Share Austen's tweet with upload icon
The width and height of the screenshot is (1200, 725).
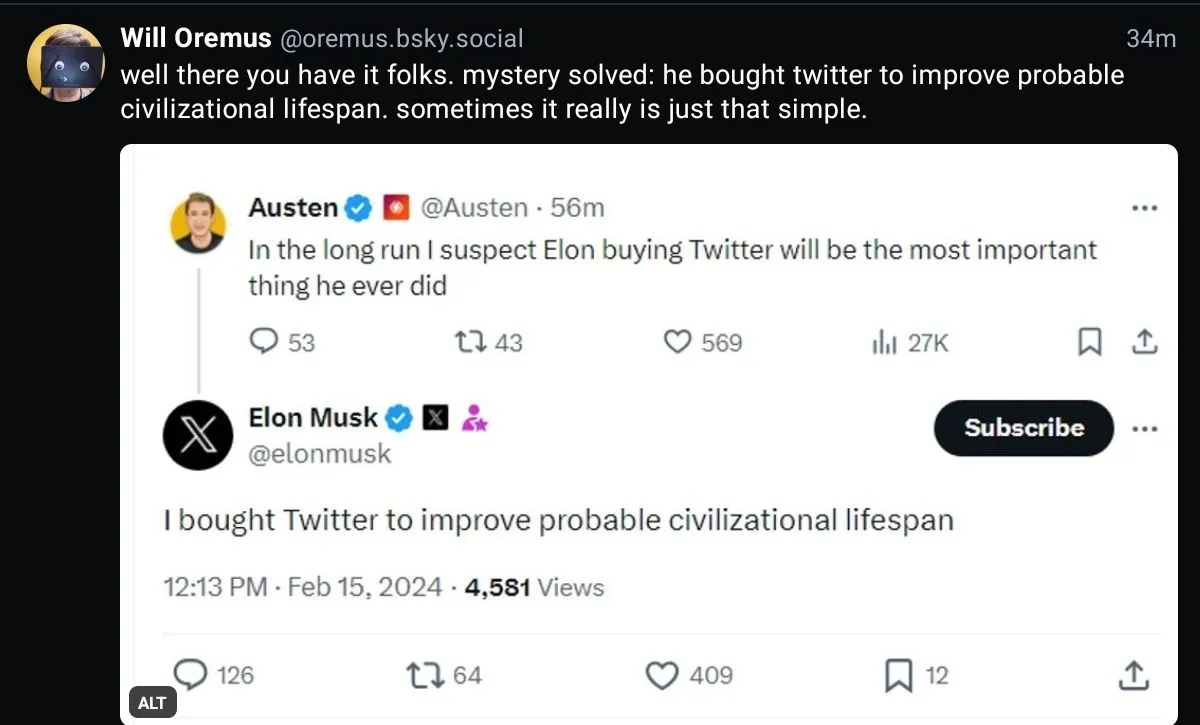pos(1144,342)
